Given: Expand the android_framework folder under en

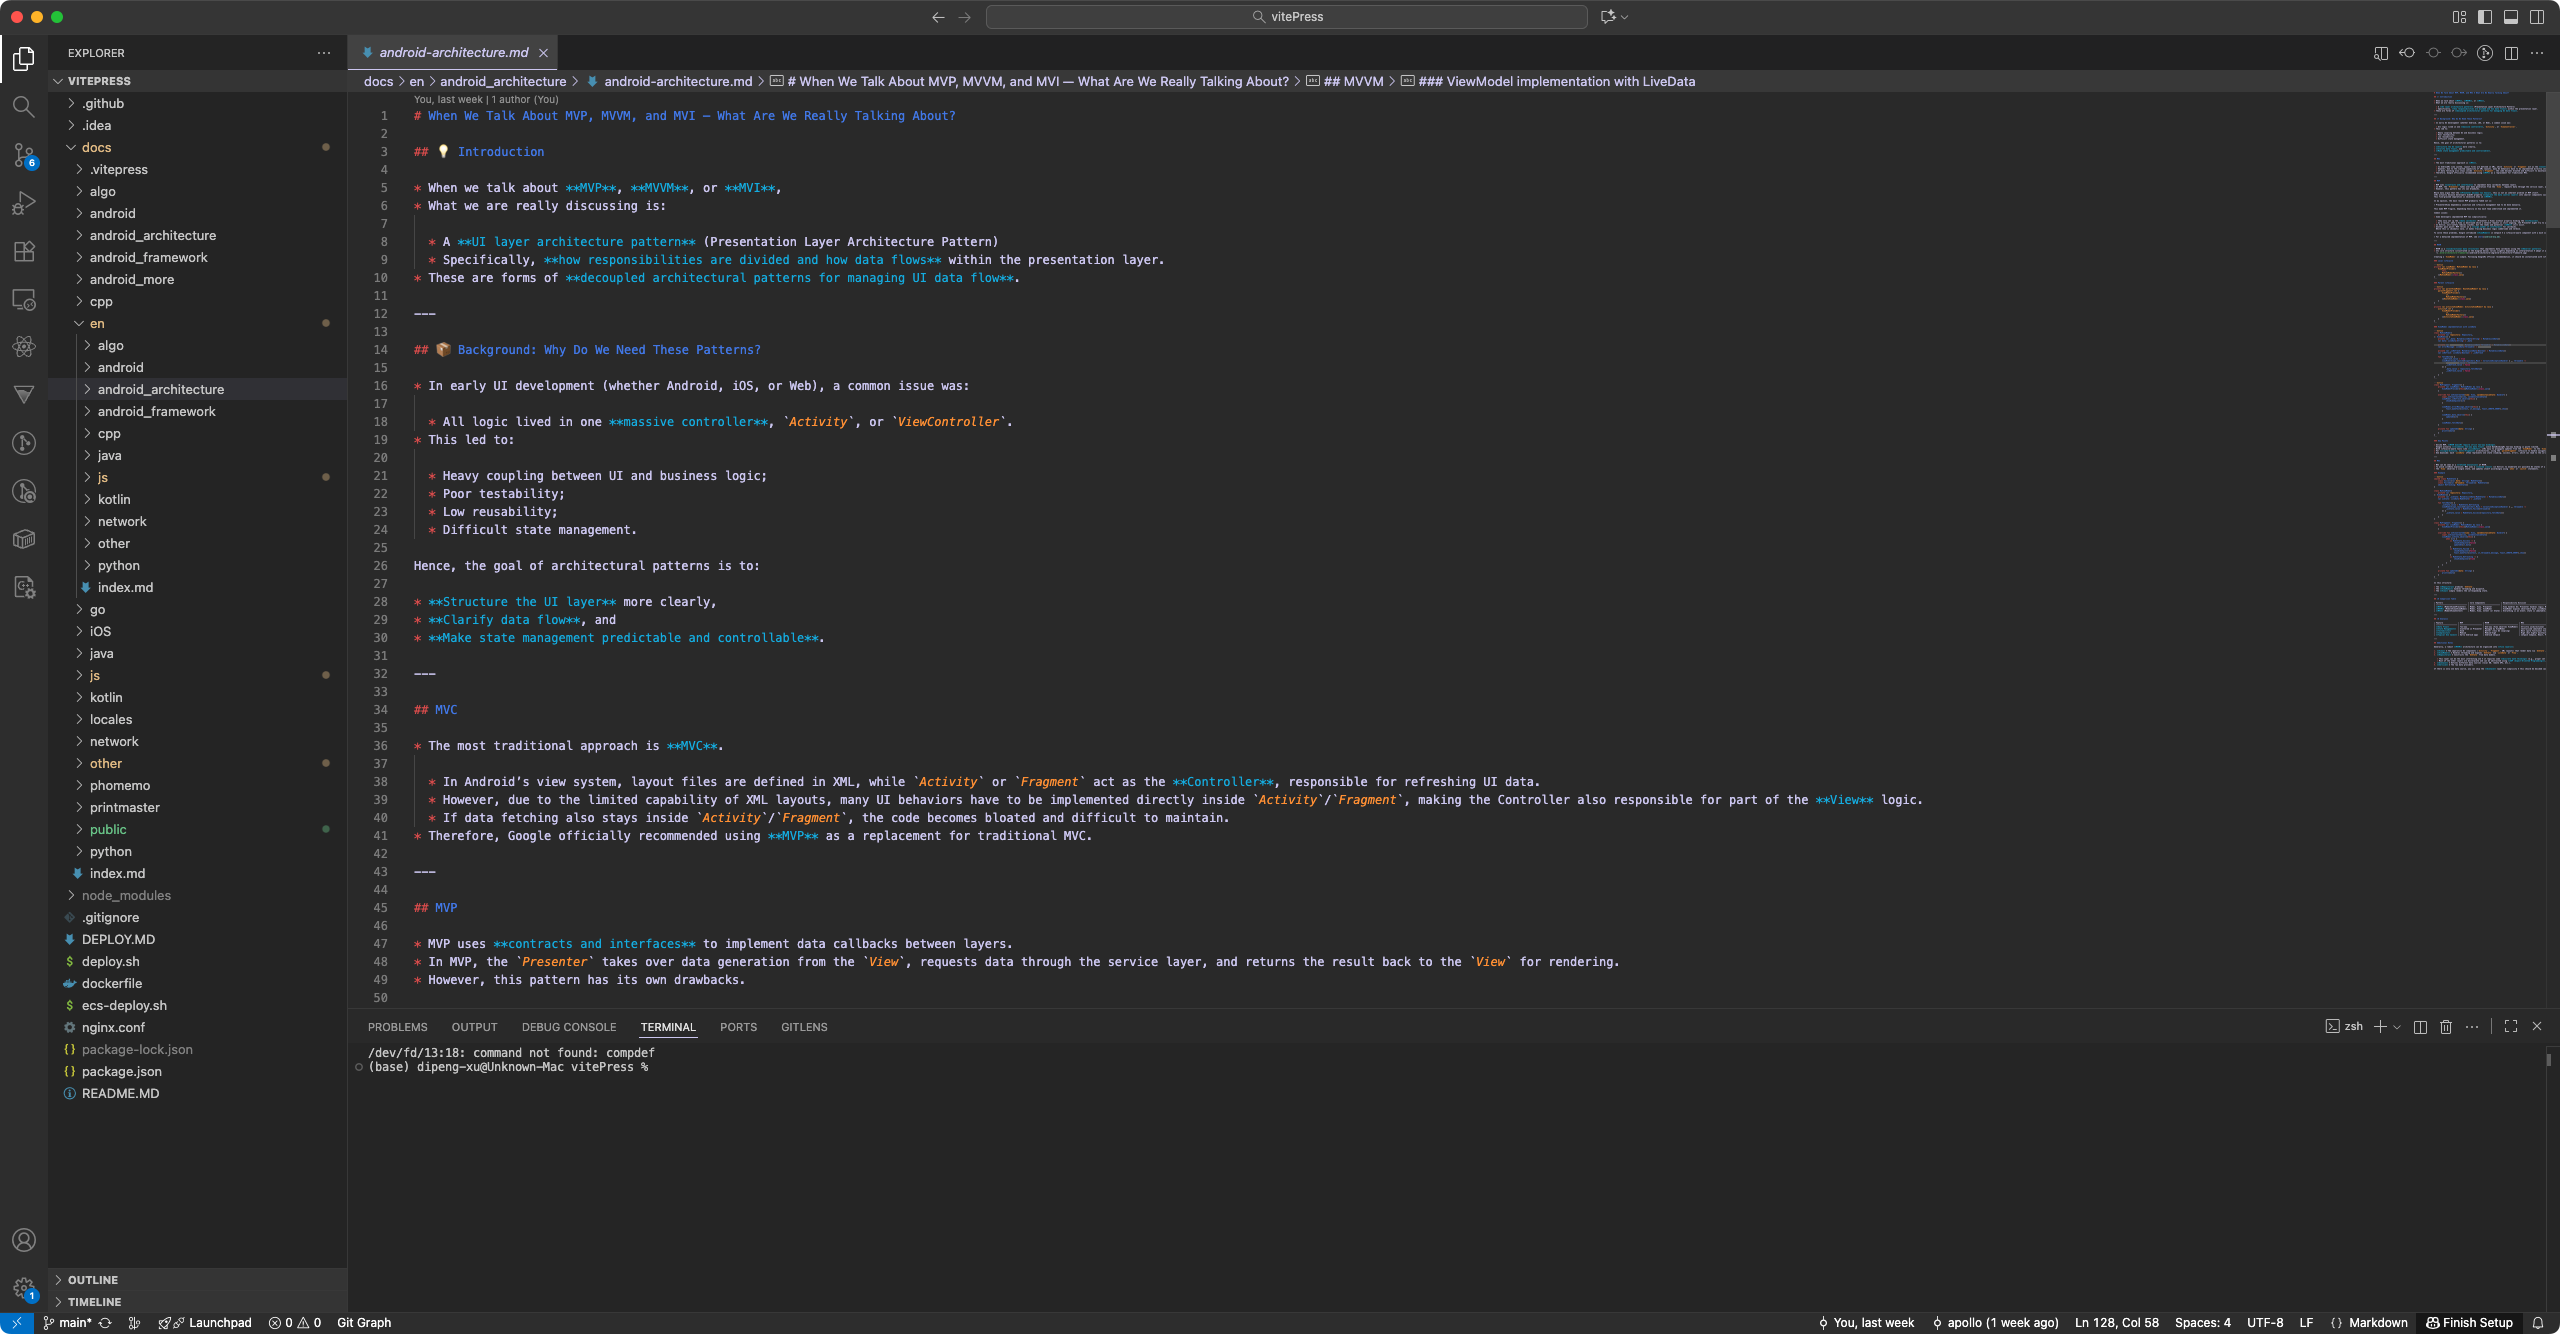Looking at the screenshot, I should pyautogui.click(x=156, y=411).
